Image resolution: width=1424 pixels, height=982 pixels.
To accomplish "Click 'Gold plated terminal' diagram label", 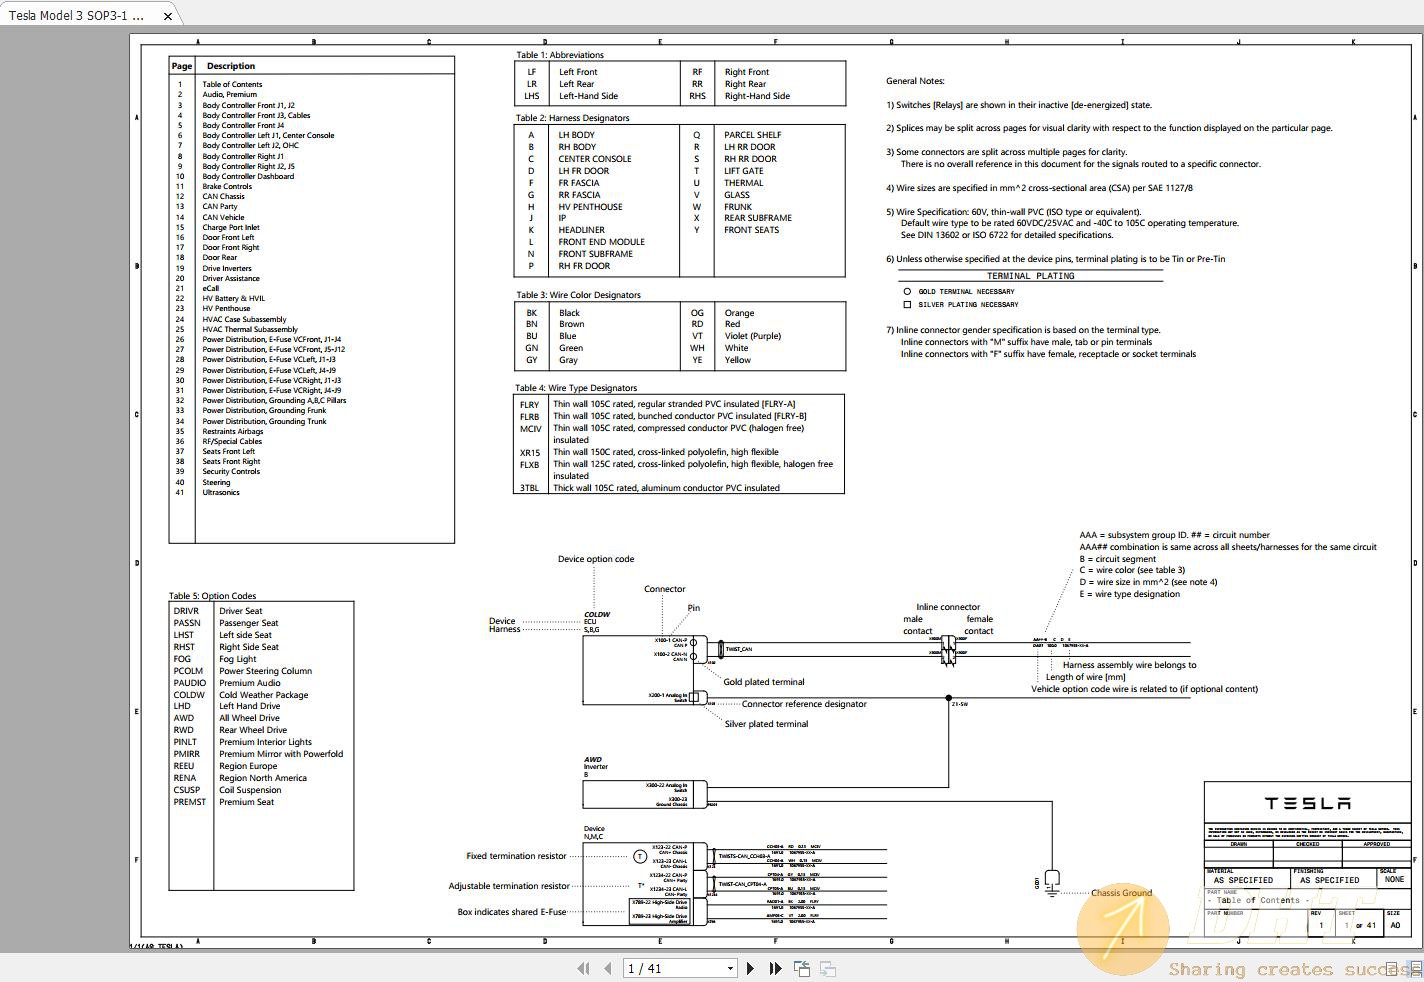I will coord(764,682).
